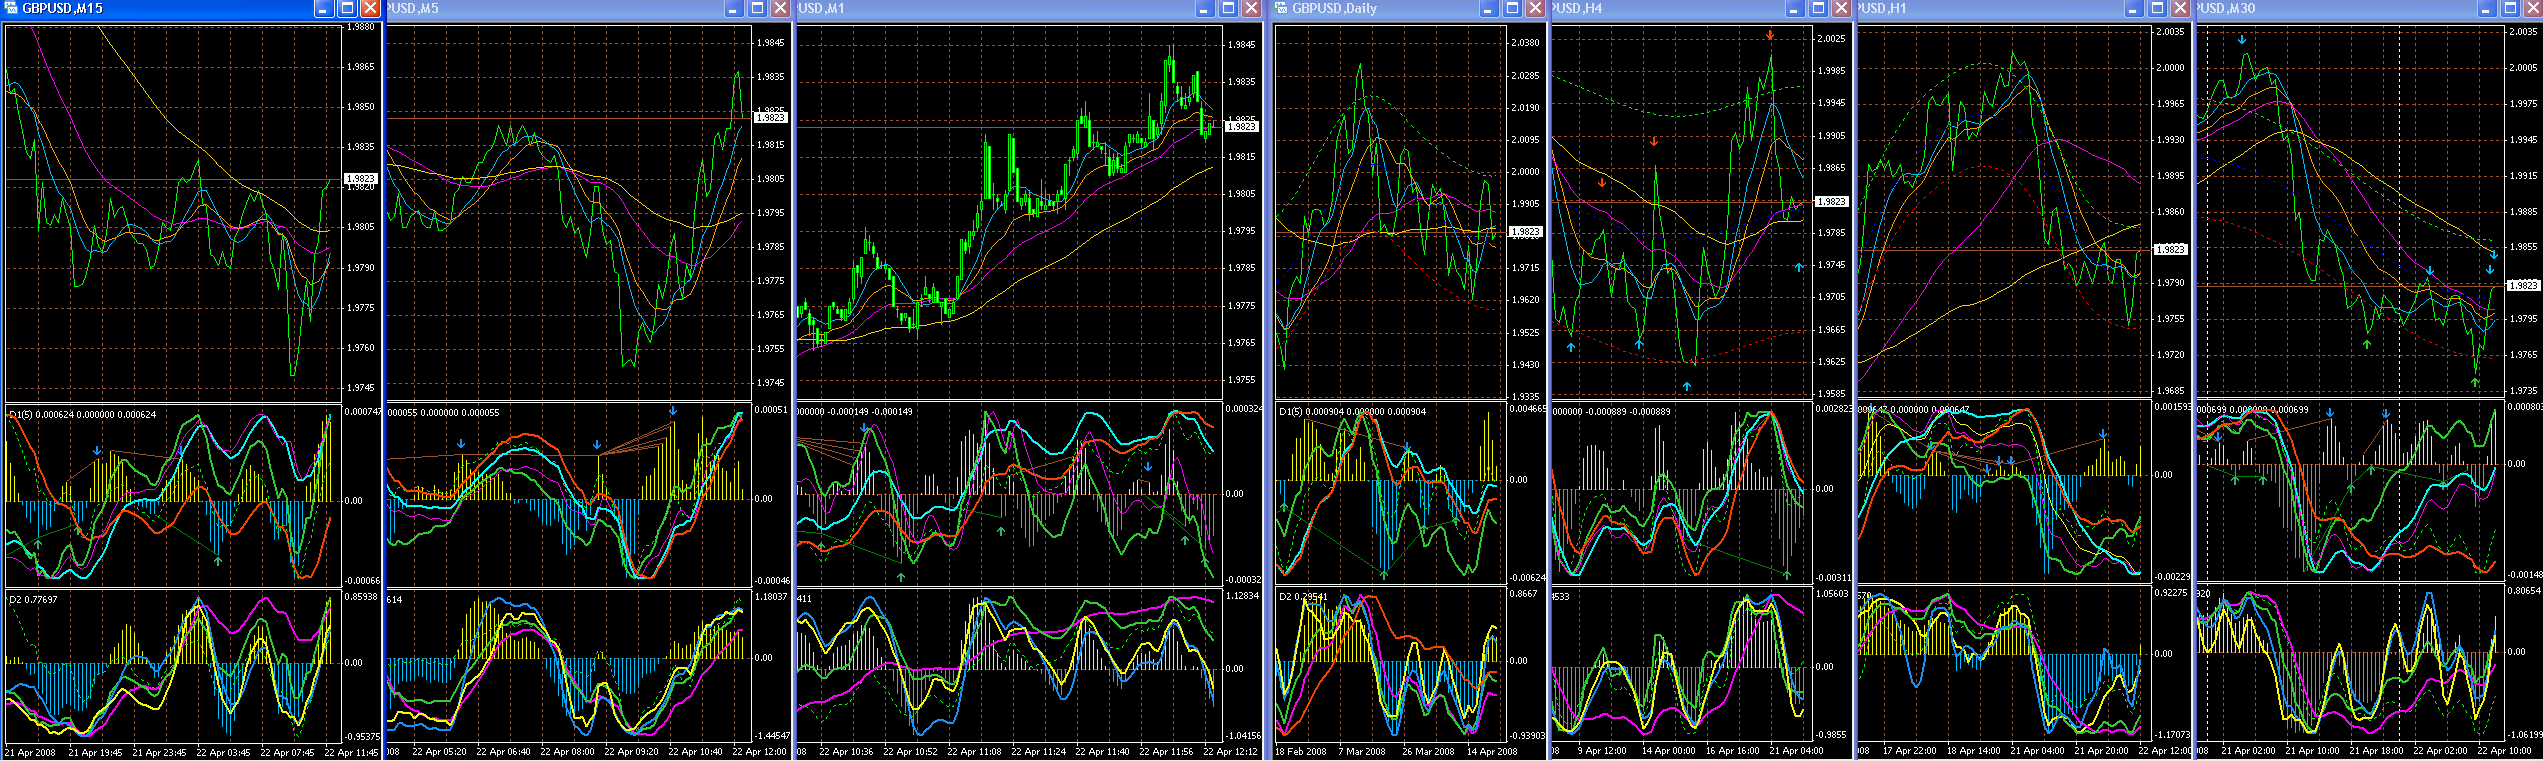Viewport: 2543px width, 761px height.
Task: Click the 1.9823 price tag in M1 chart
Action: coord(1241,127)
